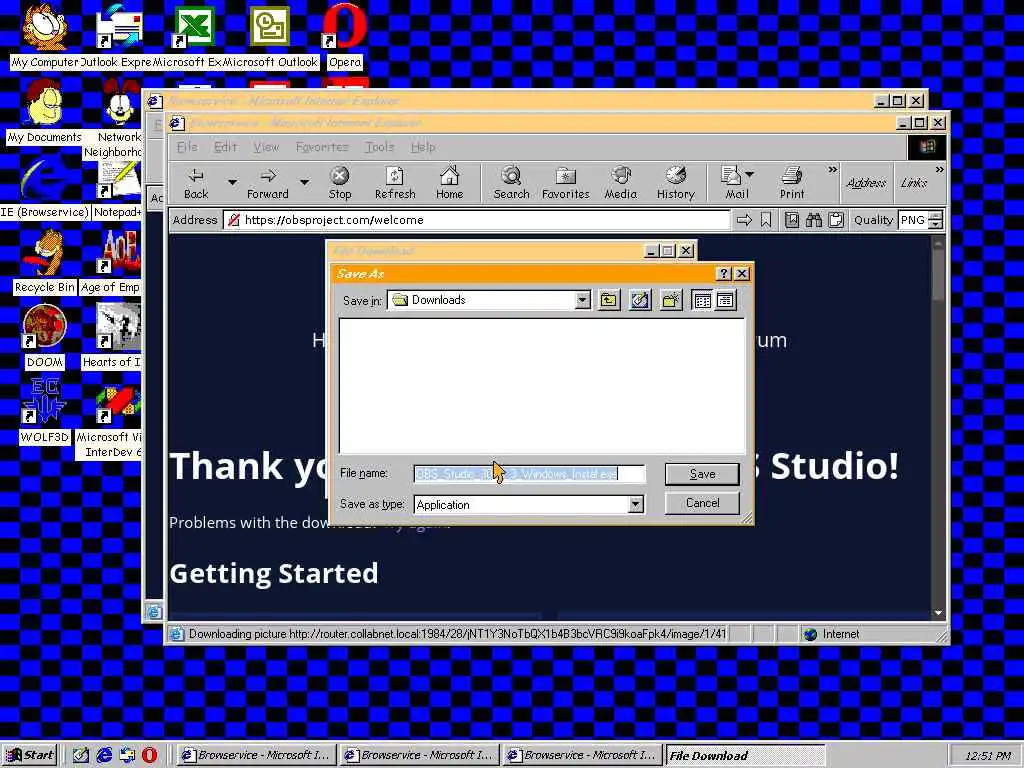
Task: Click the Print toolbar icon
Action: [x=792, y=183]
